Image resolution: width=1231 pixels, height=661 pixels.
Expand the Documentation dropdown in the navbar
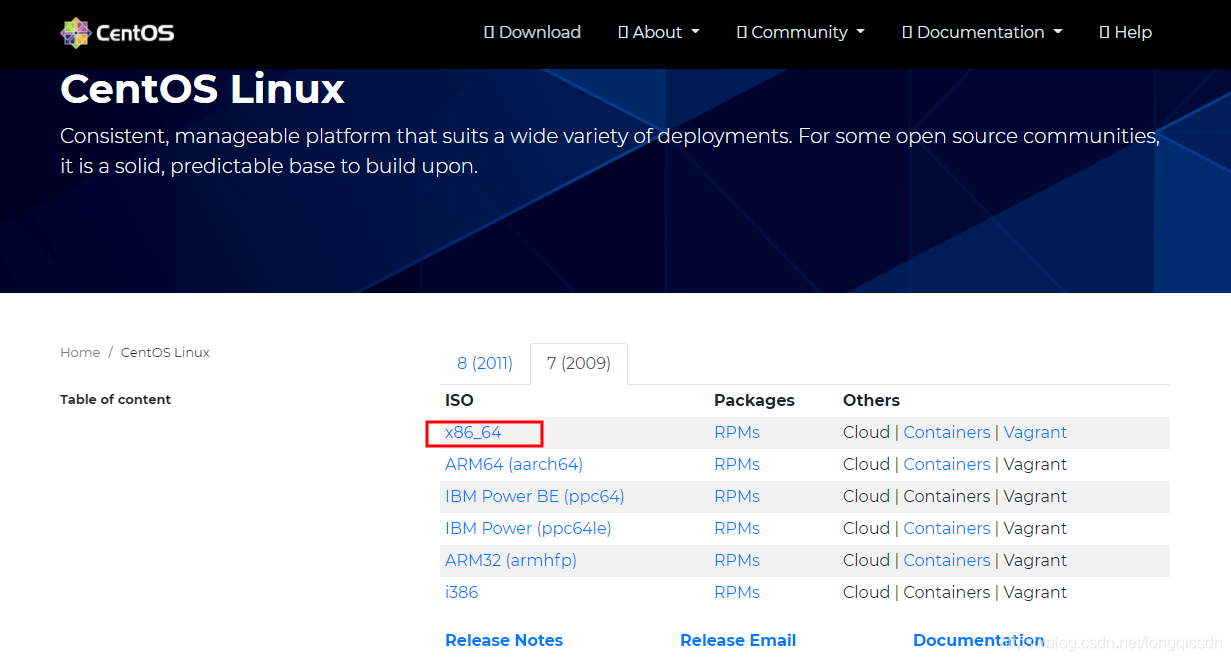982,32
